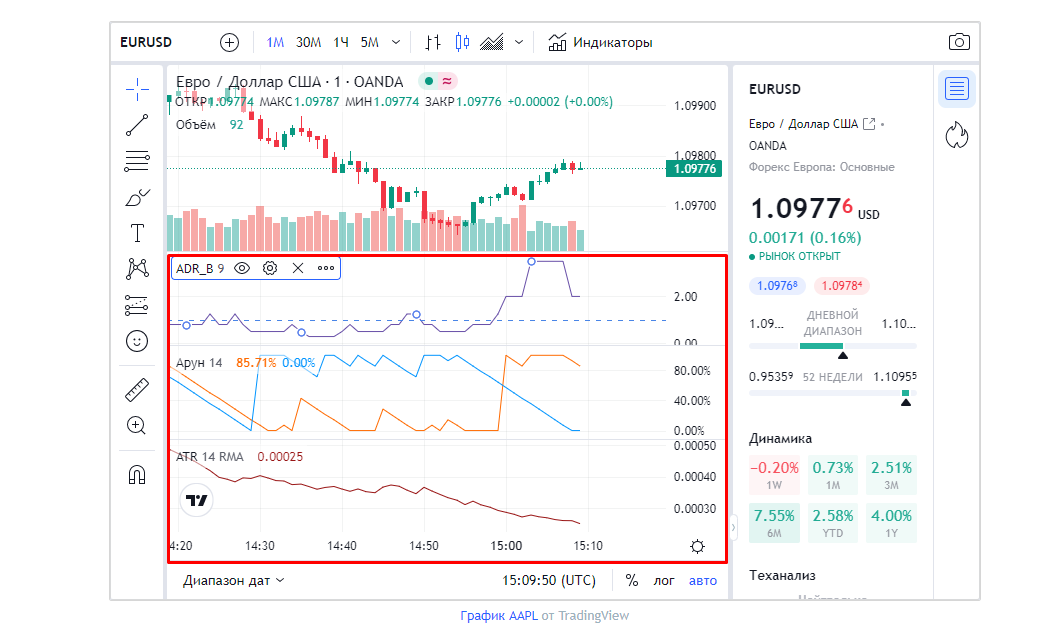
Task: Select the ruler measure tool
Action: [x=137, y=389]
